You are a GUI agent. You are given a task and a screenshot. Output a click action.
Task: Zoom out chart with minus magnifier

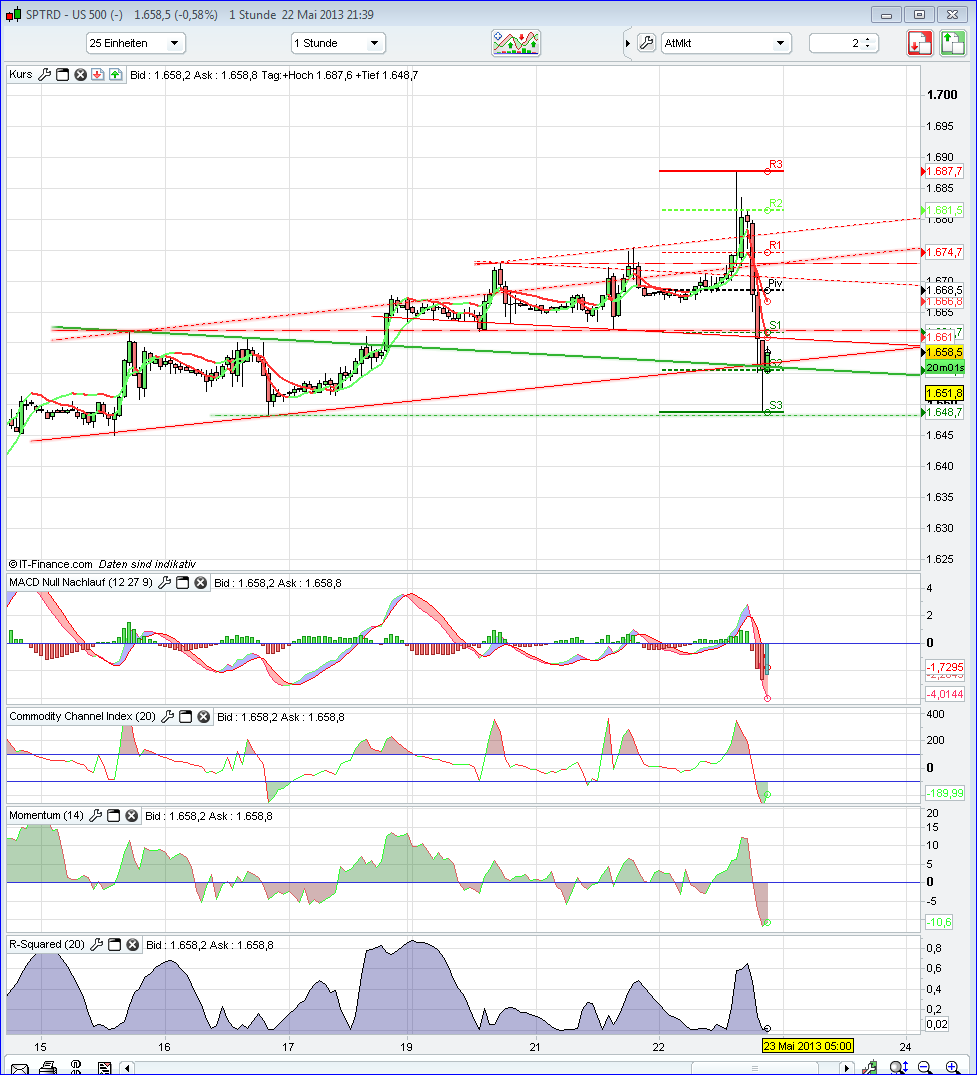[924, 1067]
